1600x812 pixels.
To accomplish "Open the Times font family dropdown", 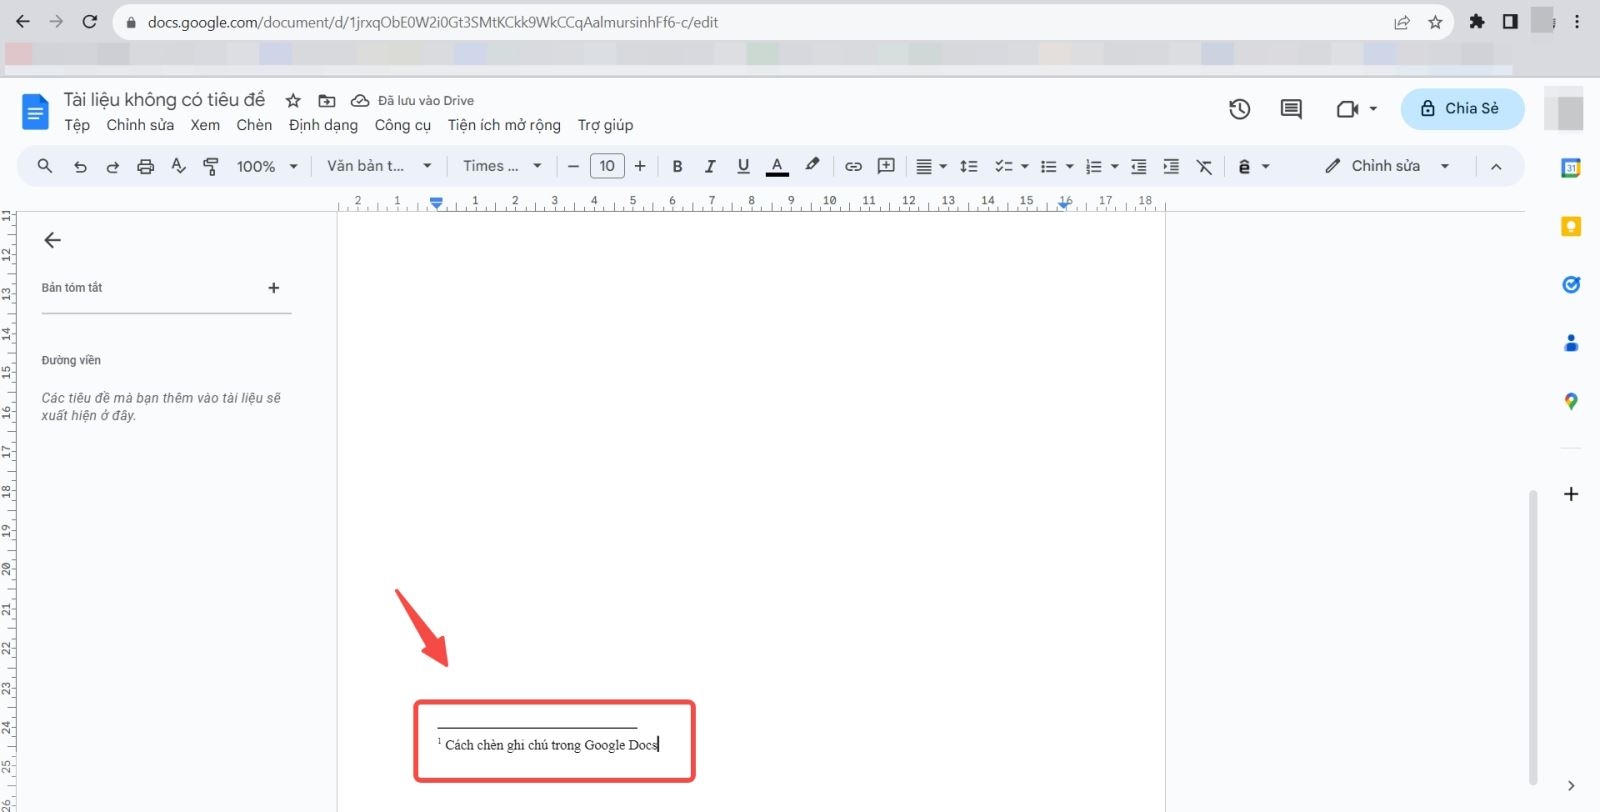I will [502, 166].
